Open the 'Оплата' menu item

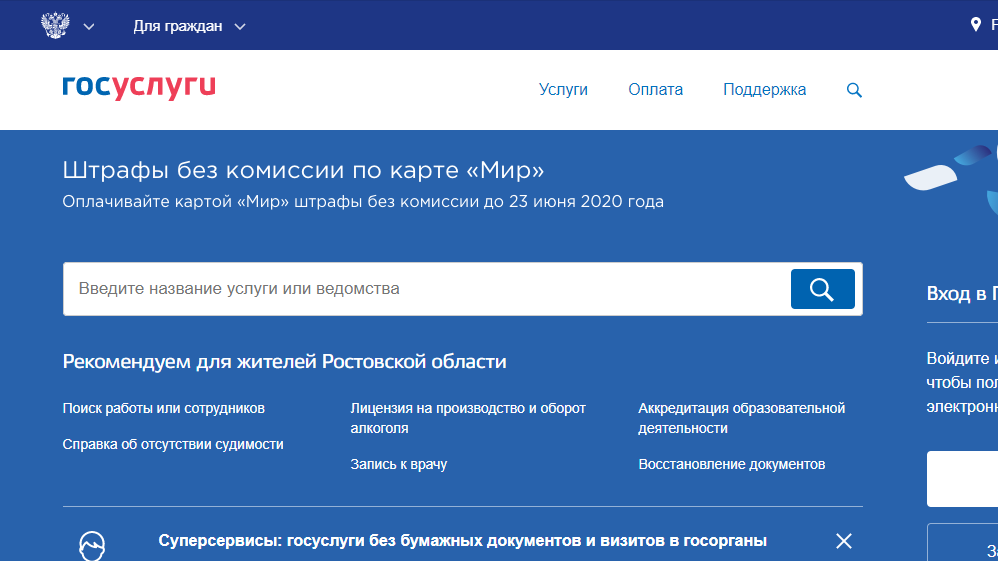click(x=656, y=90)
